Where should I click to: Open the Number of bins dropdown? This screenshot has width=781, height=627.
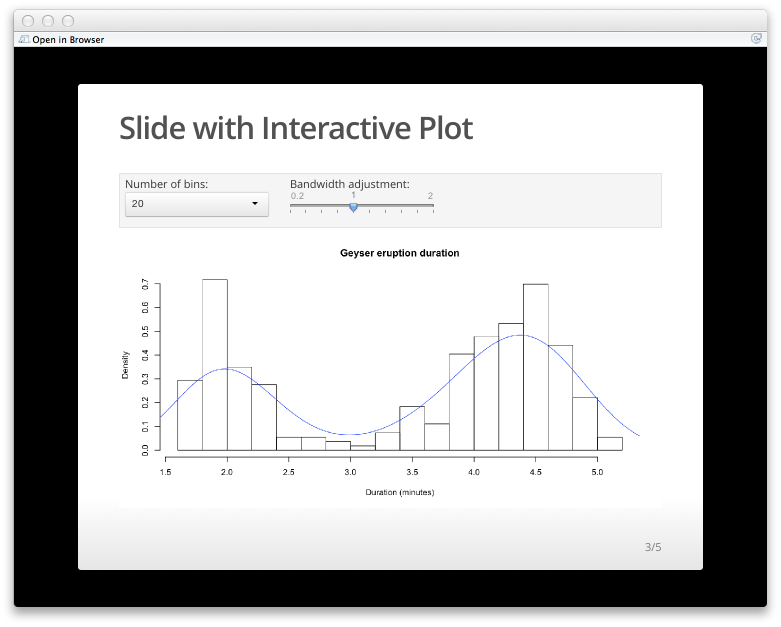coord(196,204)
